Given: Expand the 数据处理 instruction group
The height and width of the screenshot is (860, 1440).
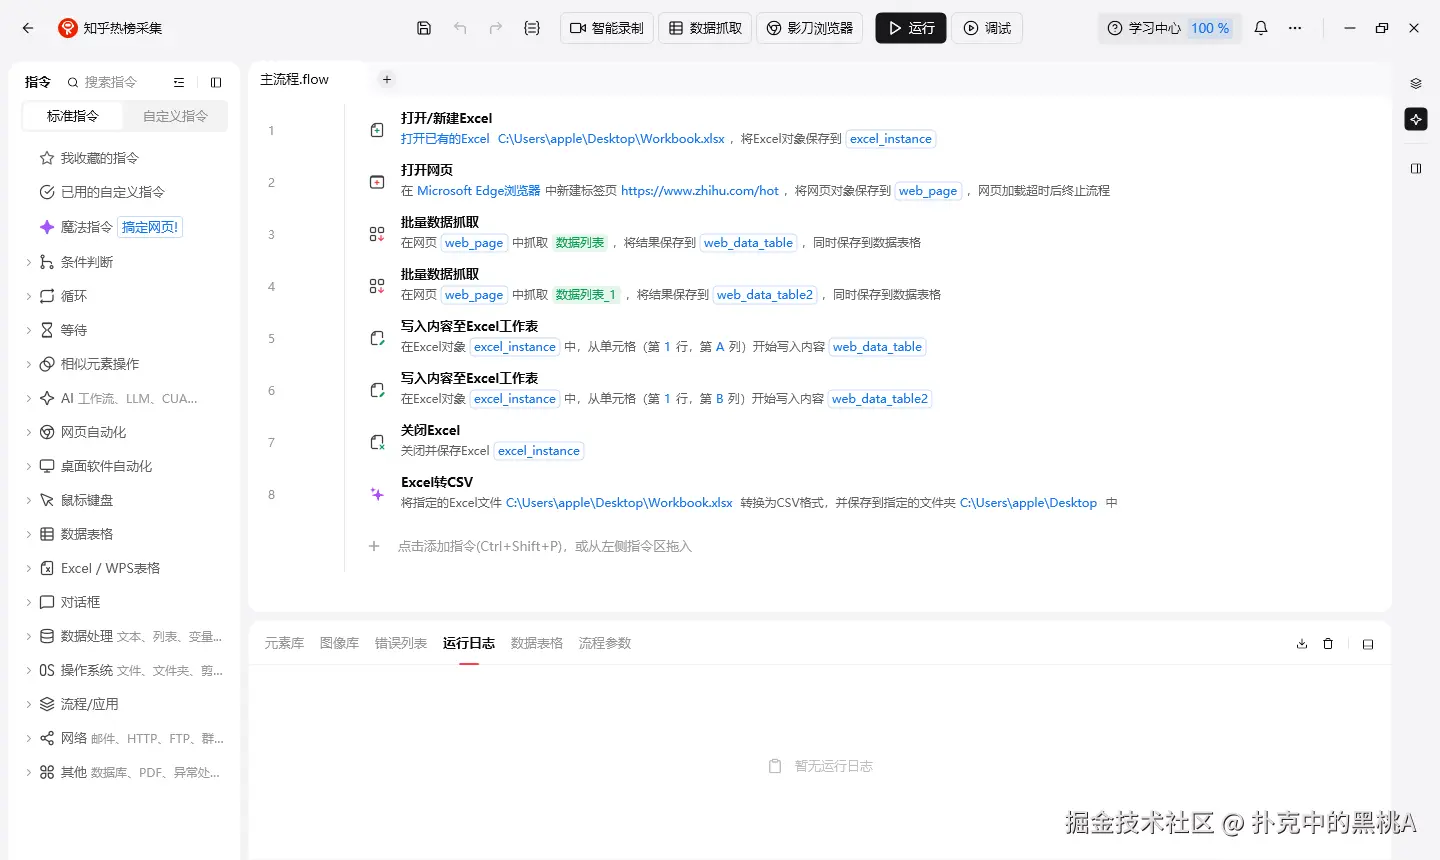Looking at the screenshot, I should point(28,636).
